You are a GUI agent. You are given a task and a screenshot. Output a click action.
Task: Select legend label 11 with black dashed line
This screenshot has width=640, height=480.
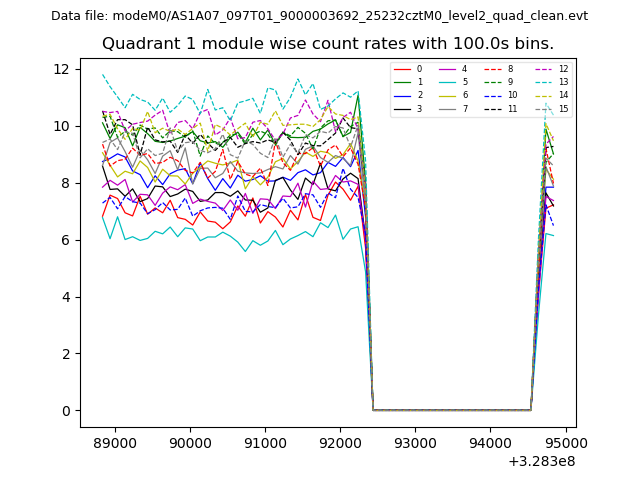pyautogui.click(x=512, y=108)
